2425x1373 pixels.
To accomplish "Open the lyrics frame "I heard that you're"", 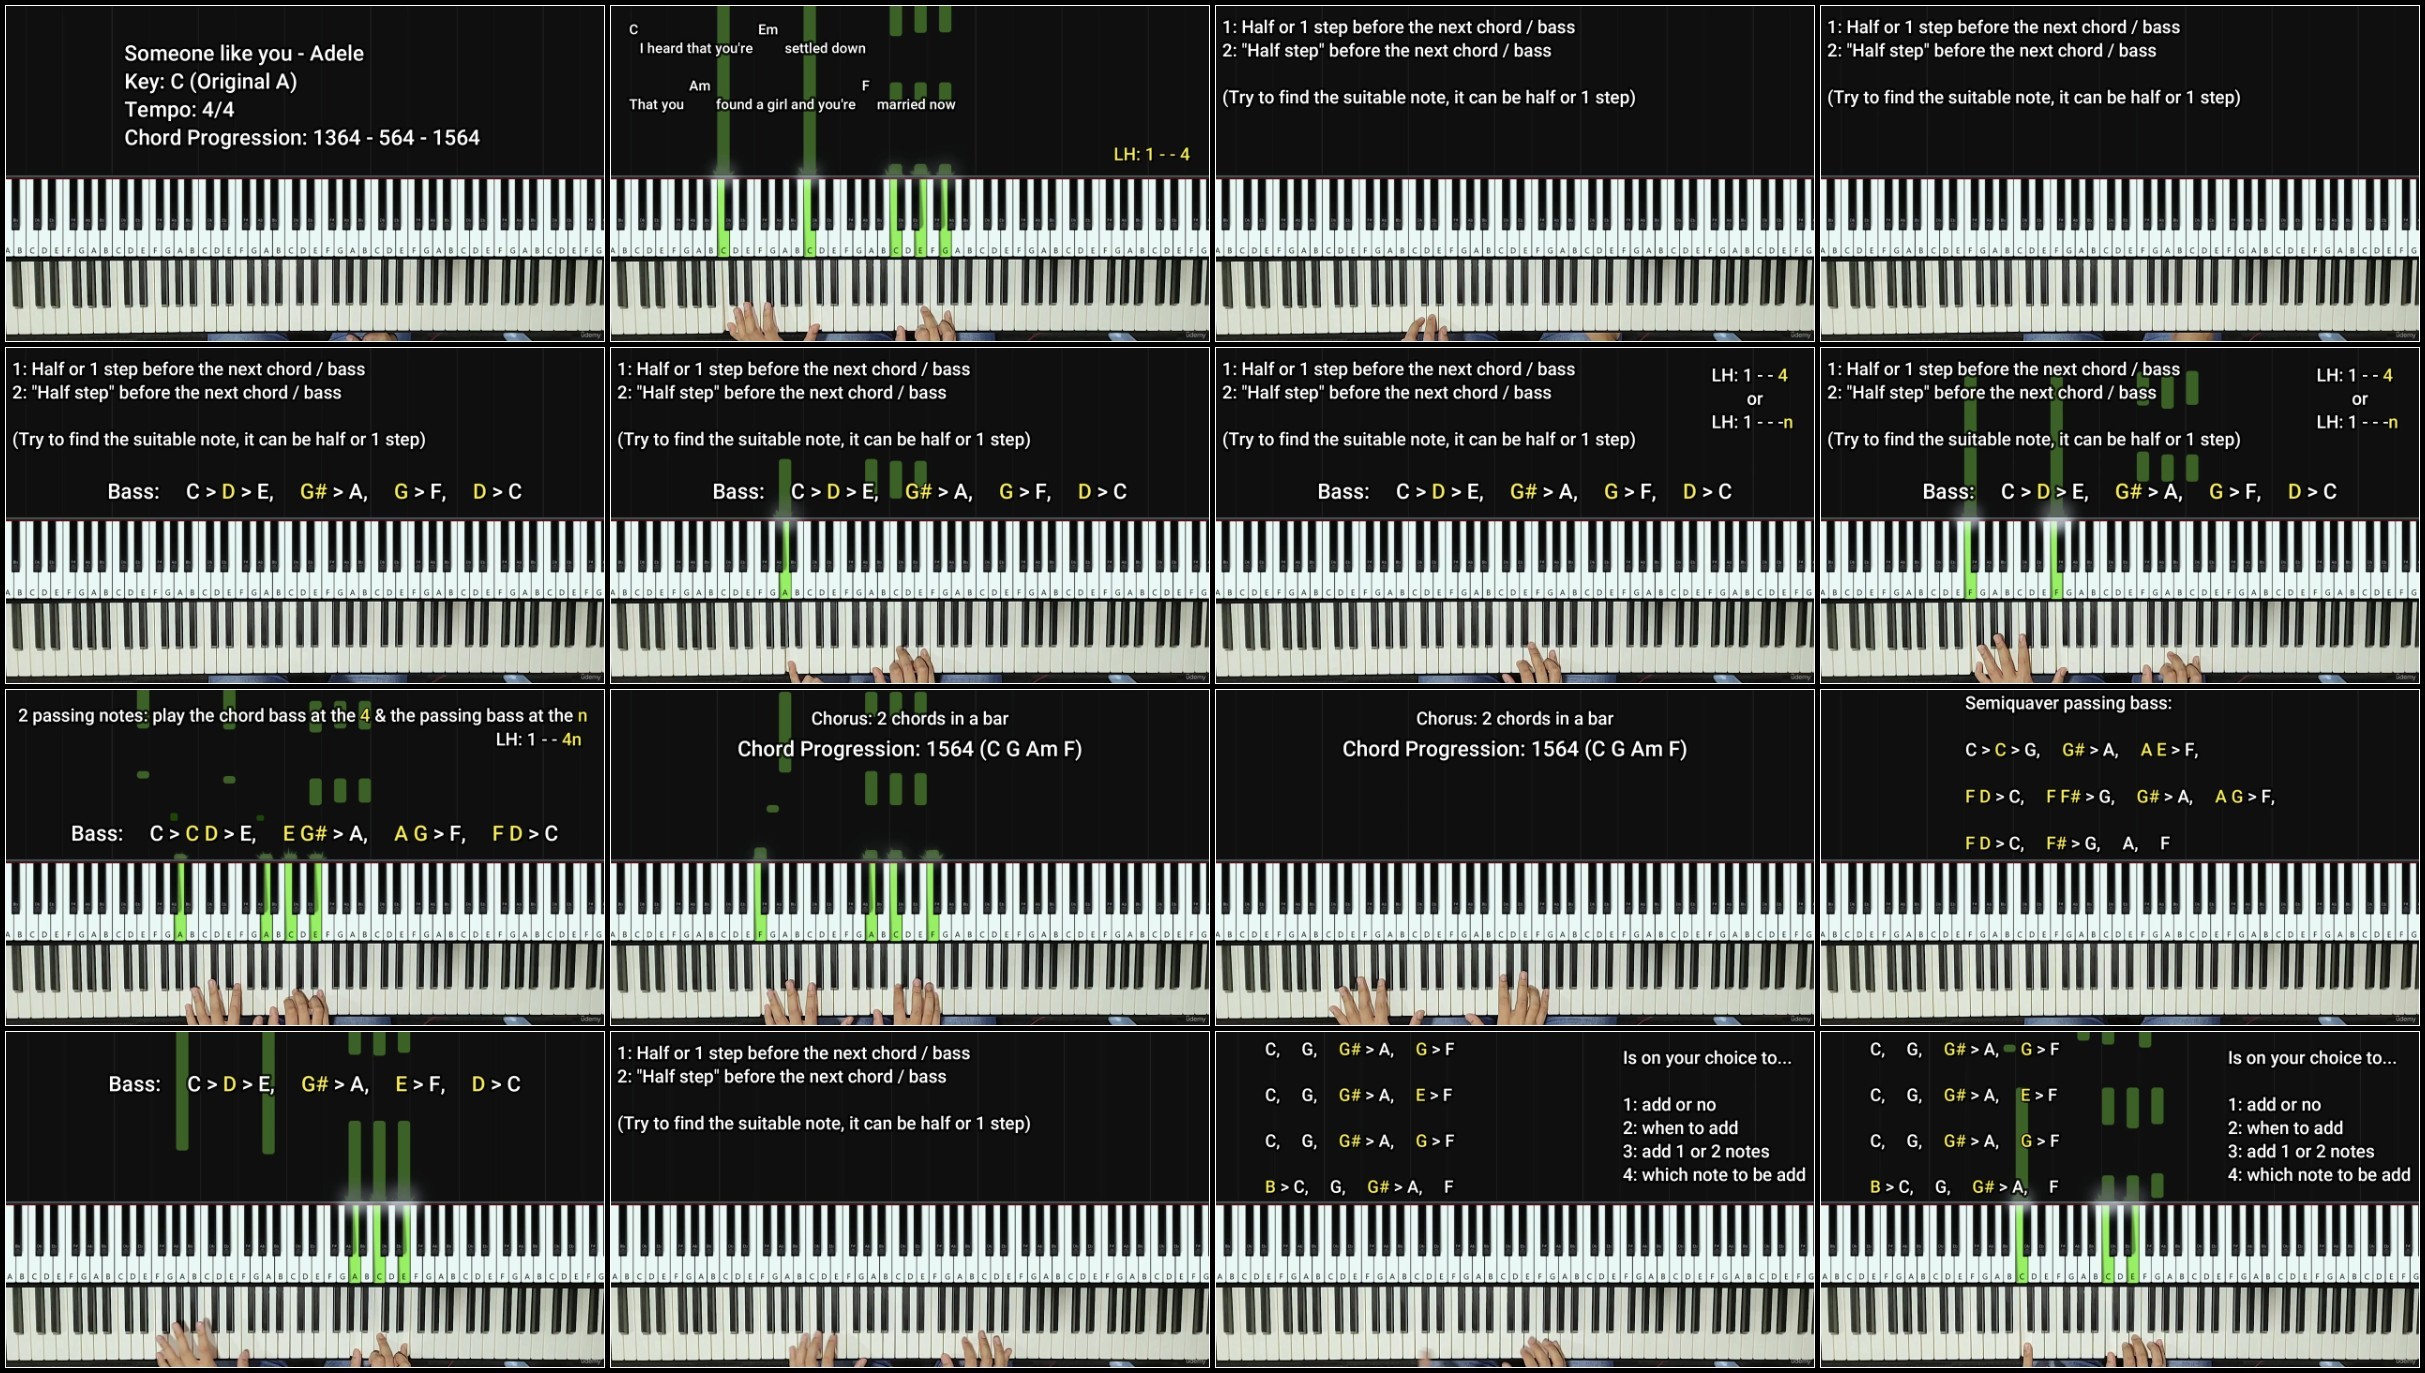I will 910,173.
